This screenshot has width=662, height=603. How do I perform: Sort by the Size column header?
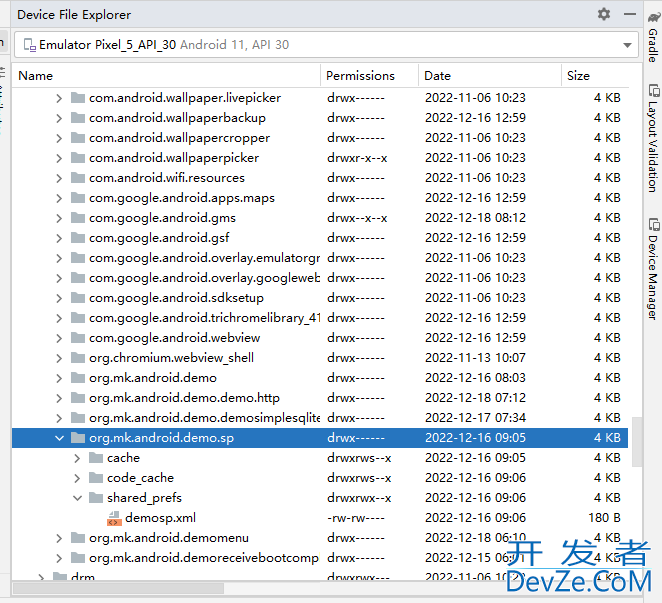[x=578, y=76]
